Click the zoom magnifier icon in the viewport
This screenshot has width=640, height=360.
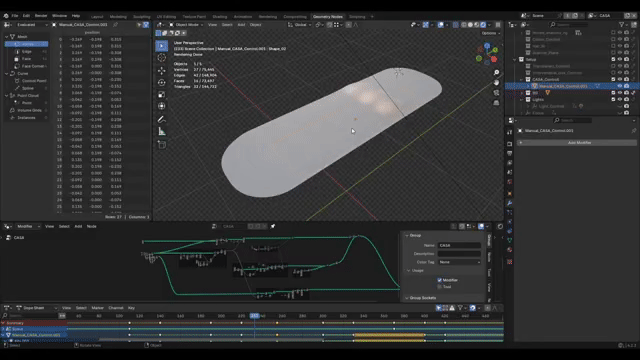[496, 72]
